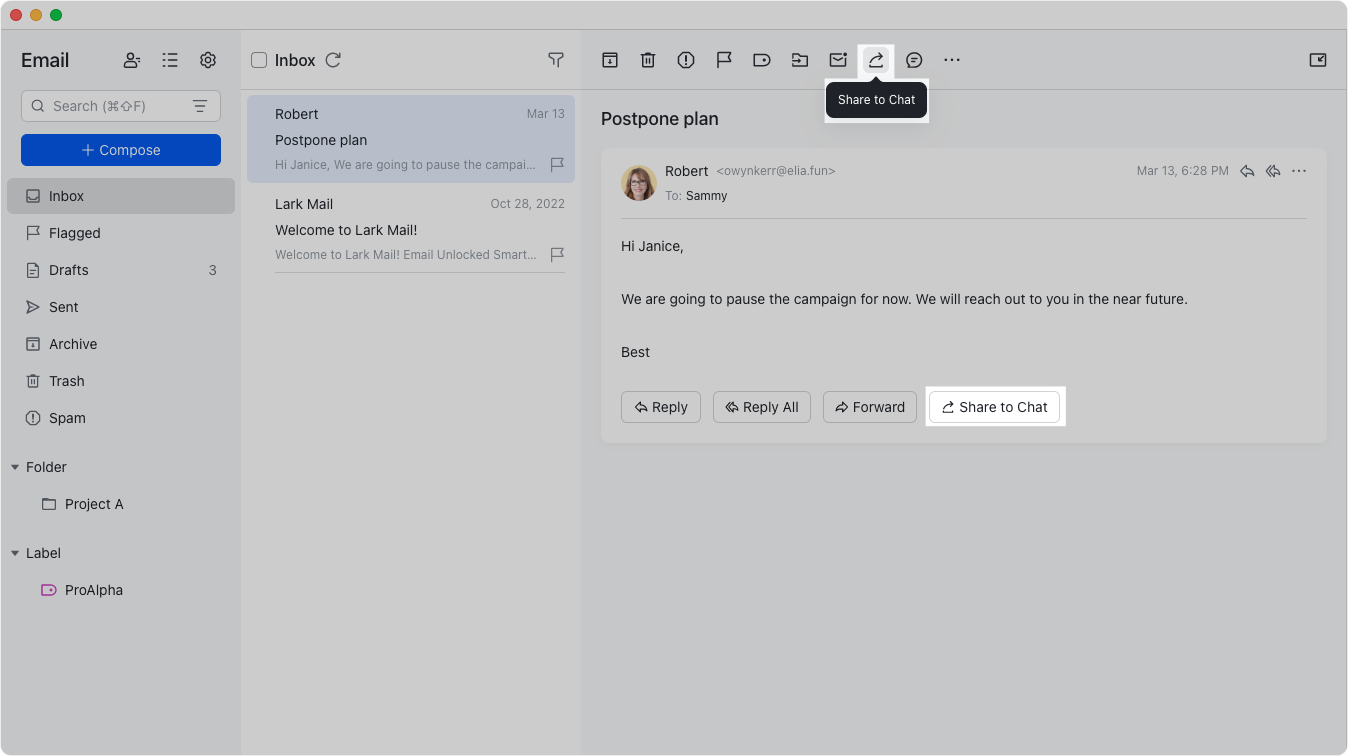Move the email to a folder
Screen dimensions: 1348x756
tap(799, 59)
